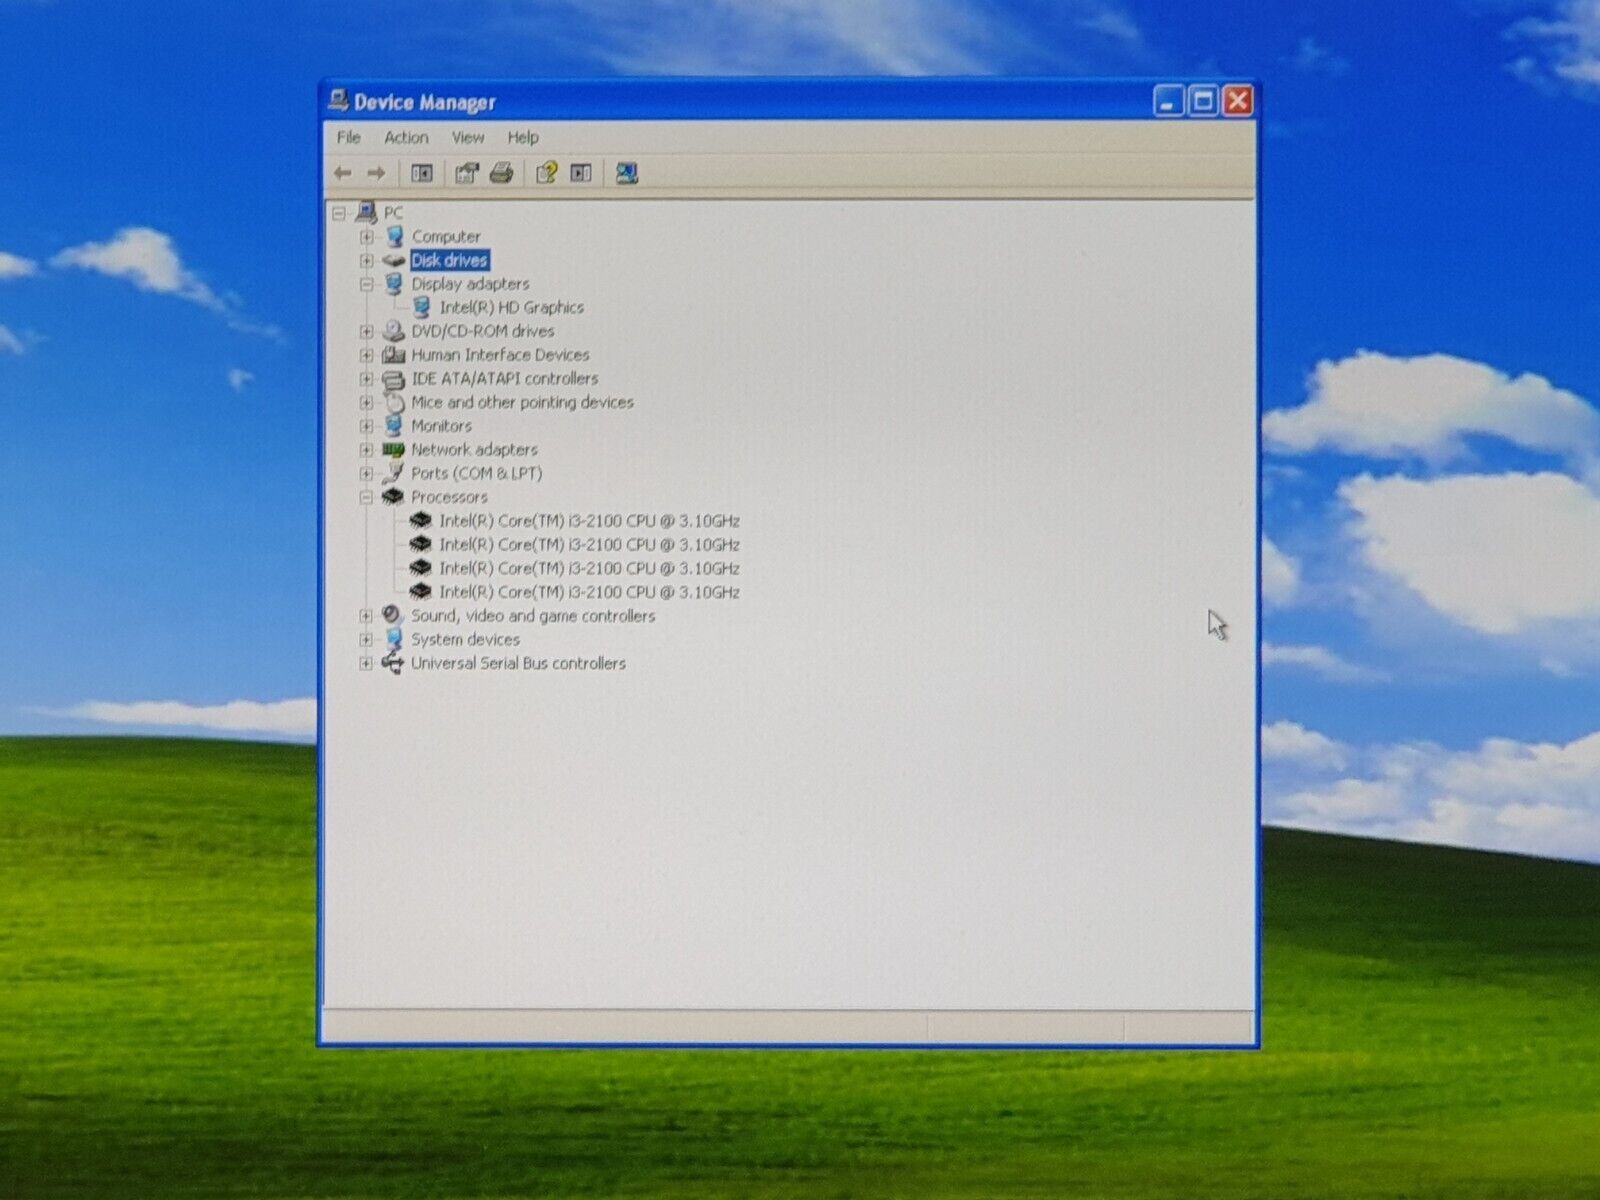Expand Universal Serial Bus controllers
Viewport: 1600px width, 1200px height.
point(366,663)
